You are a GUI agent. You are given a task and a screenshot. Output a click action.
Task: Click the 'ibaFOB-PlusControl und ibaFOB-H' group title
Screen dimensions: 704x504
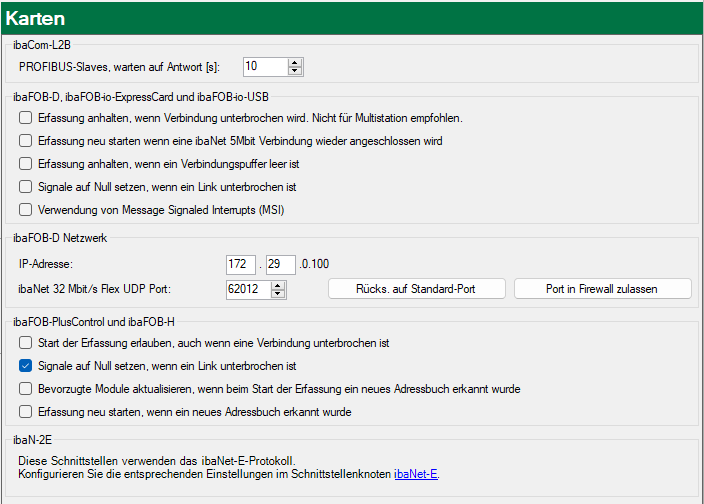pos(94,322)
